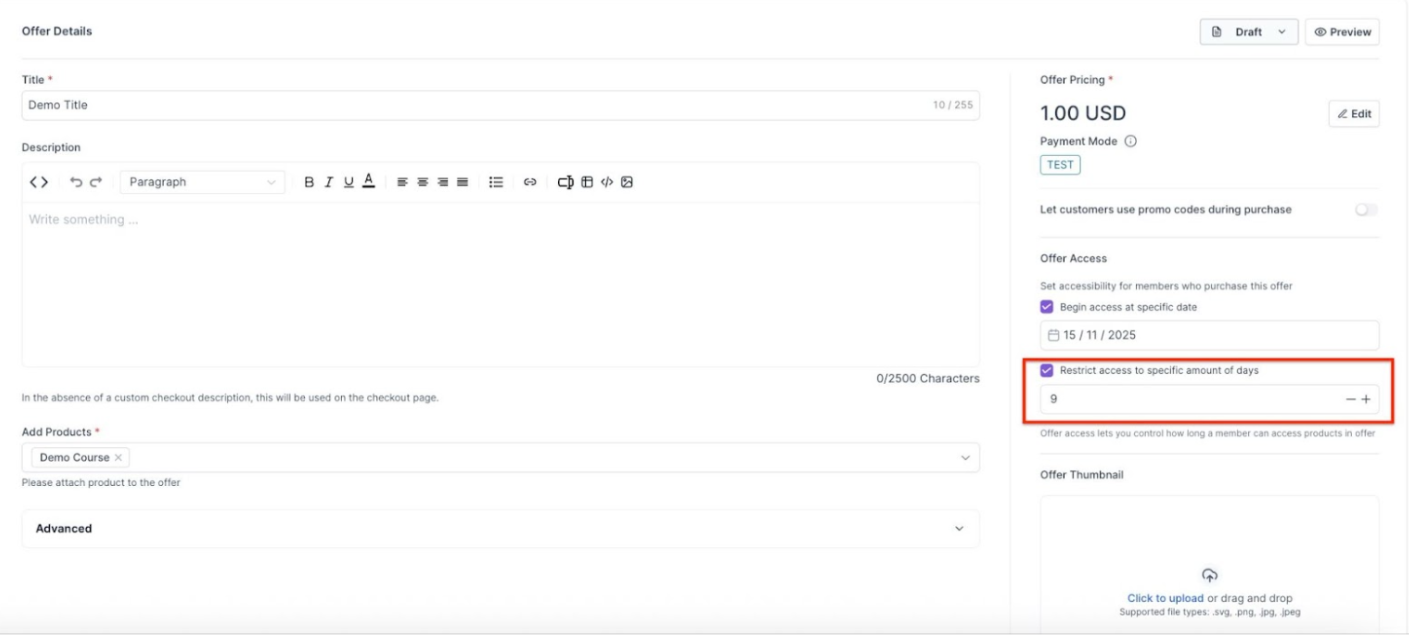Click into the description text area
1409x636 pixels.
pos(500,284)
